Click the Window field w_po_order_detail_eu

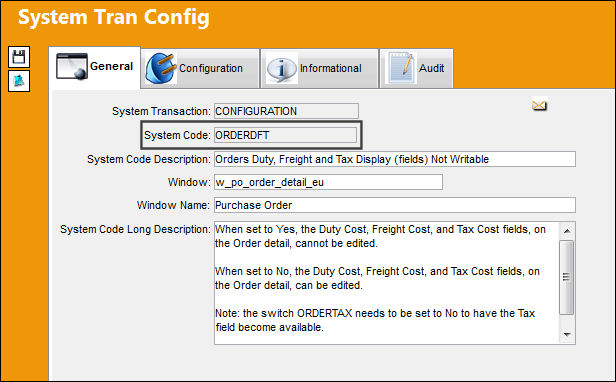point(328,182)
